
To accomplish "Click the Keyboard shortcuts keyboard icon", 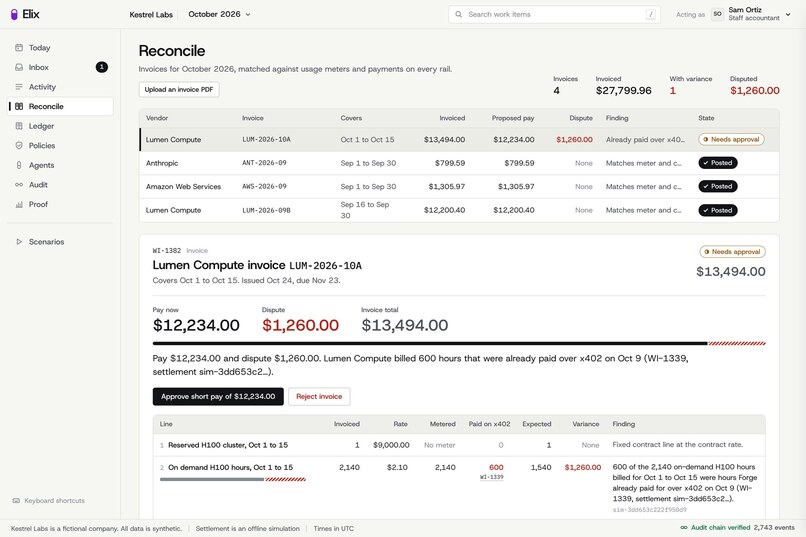I will click(16, 501).
